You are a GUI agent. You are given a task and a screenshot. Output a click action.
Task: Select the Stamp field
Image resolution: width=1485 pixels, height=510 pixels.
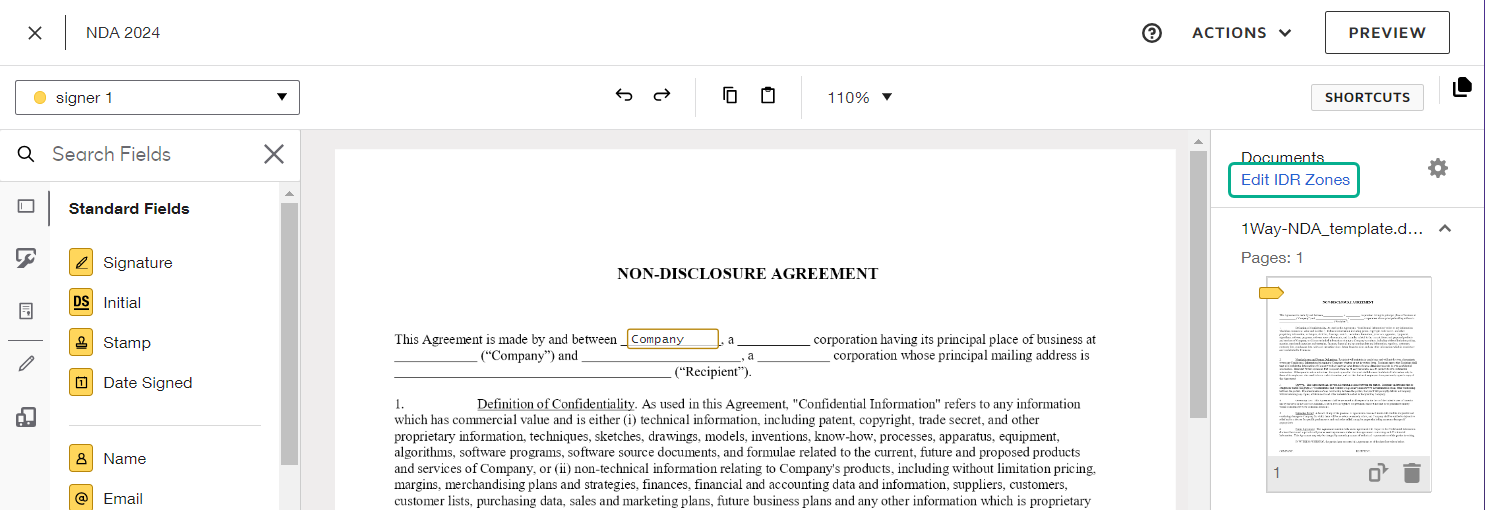click(x=110, y=342)
